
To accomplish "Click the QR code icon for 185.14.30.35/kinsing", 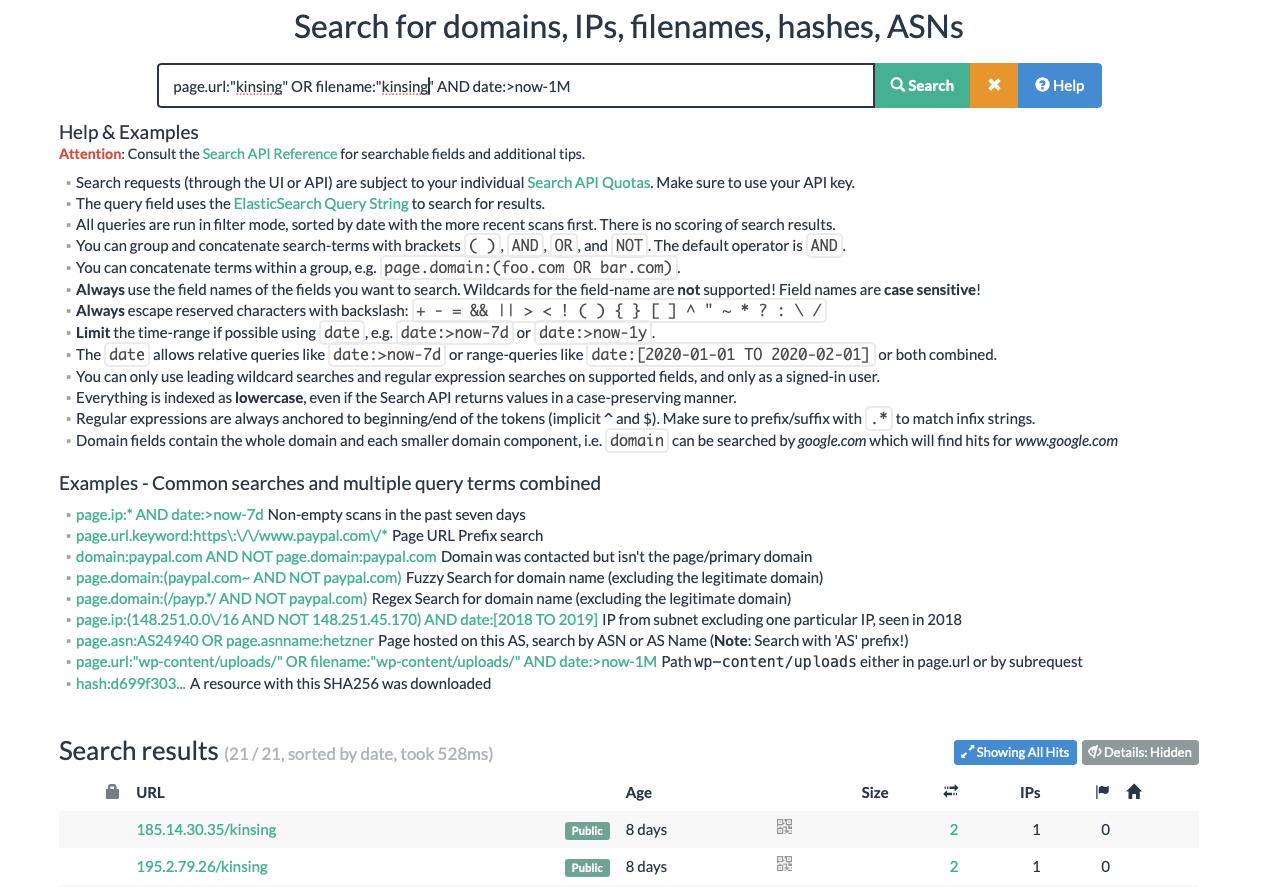I will pos(784,827).
